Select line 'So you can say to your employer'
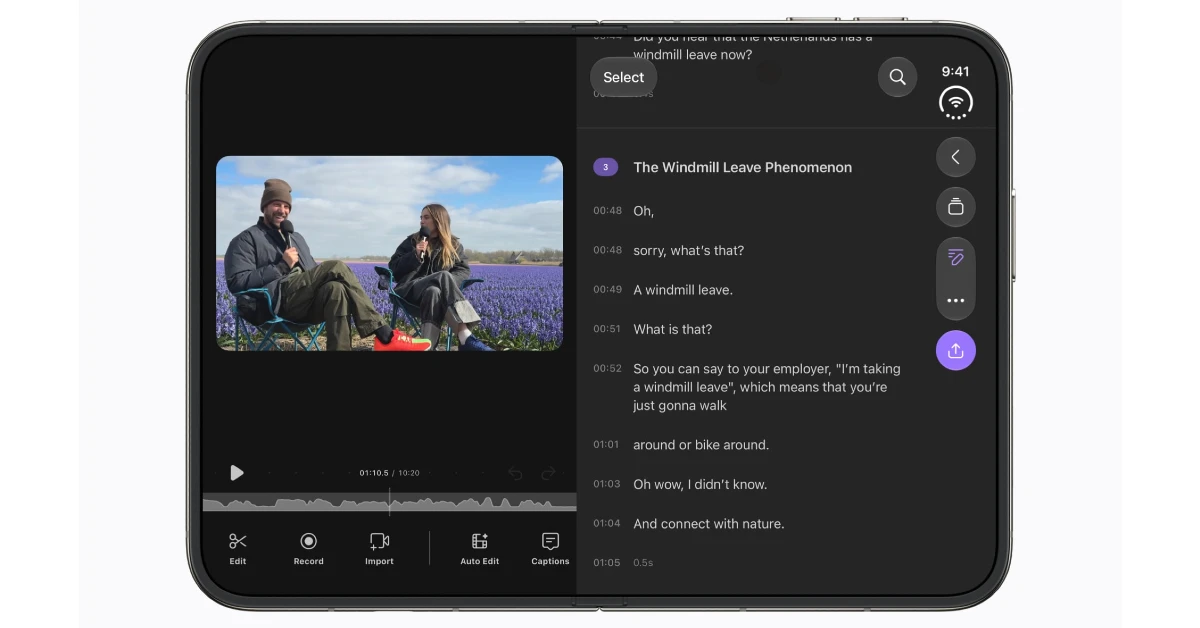The height and width of the screenshot is (628, 1200). pyautogui.click(x=767, y=387)
